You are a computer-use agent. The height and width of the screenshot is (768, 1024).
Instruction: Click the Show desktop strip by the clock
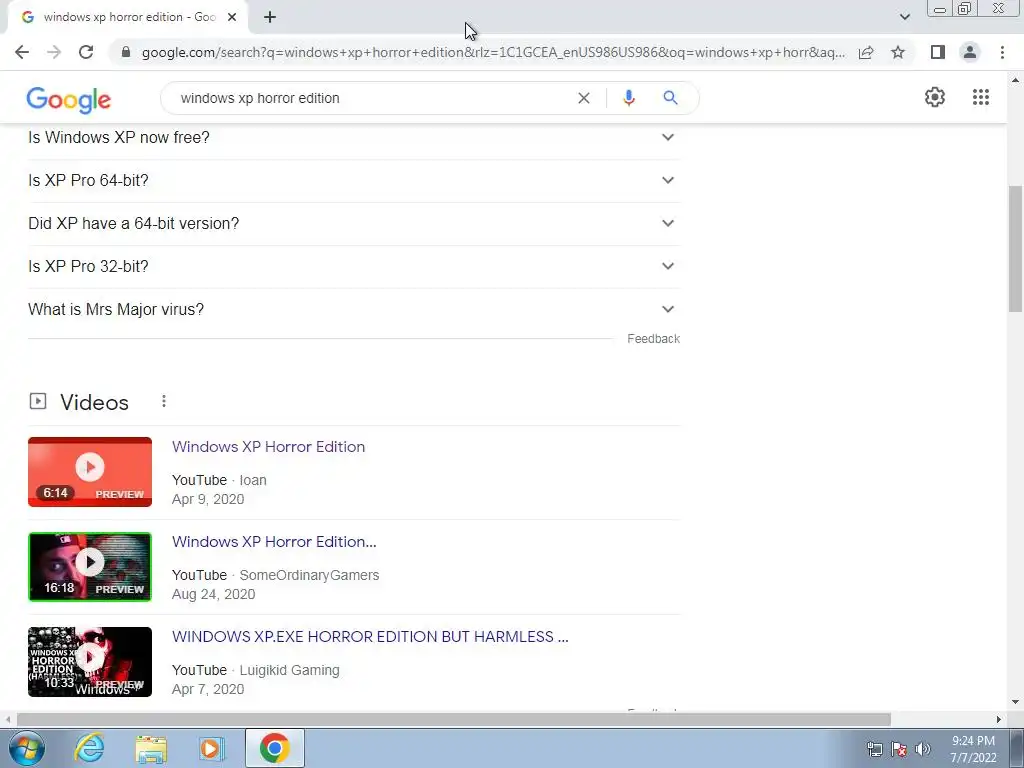click(x=1017, y=748)
